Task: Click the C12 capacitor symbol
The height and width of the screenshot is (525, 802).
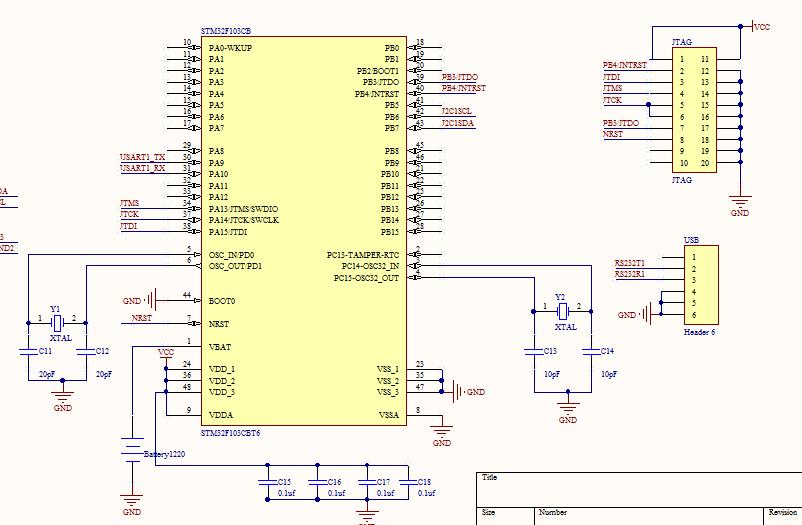Action: click(86, 351)
